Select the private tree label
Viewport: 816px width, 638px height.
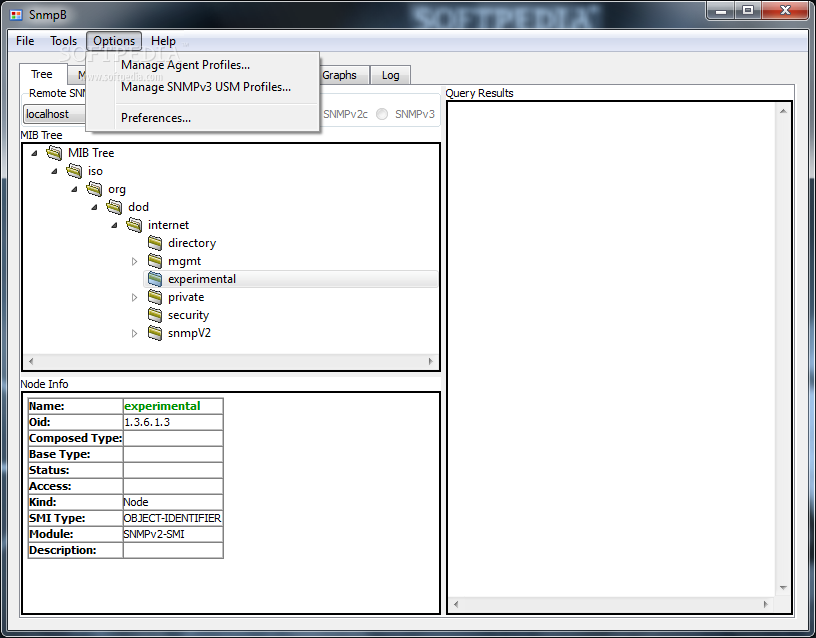tap(186, 297)
